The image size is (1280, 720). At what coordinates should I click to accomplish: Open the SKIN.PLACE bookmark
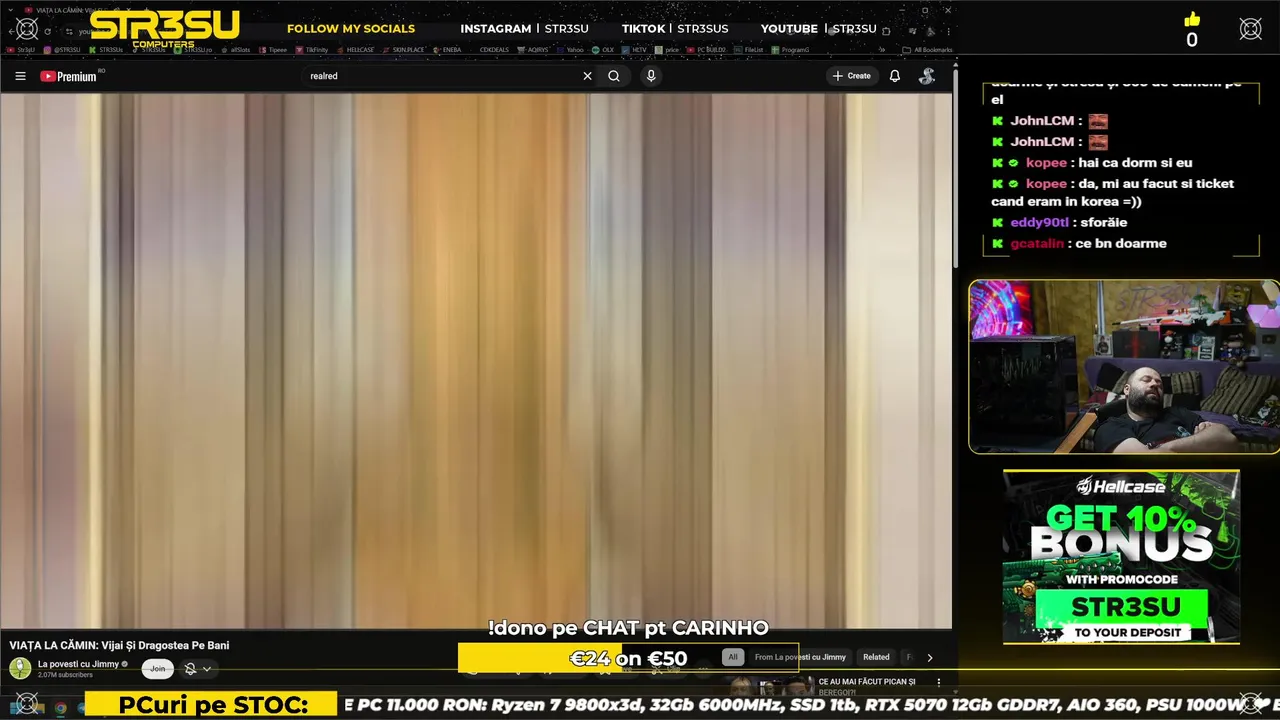coord(403,49)
